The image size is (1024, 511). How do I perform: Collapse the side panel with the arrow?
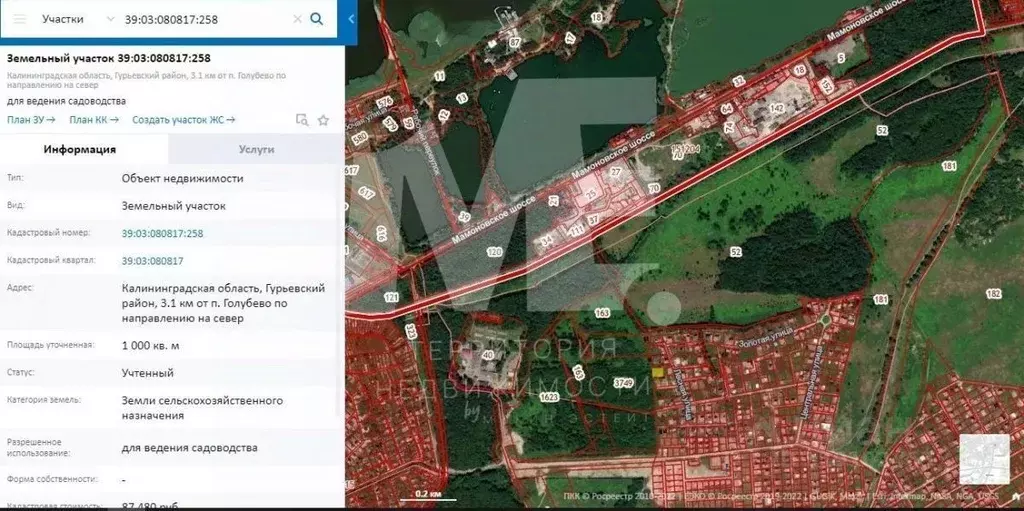coord(351,19)
